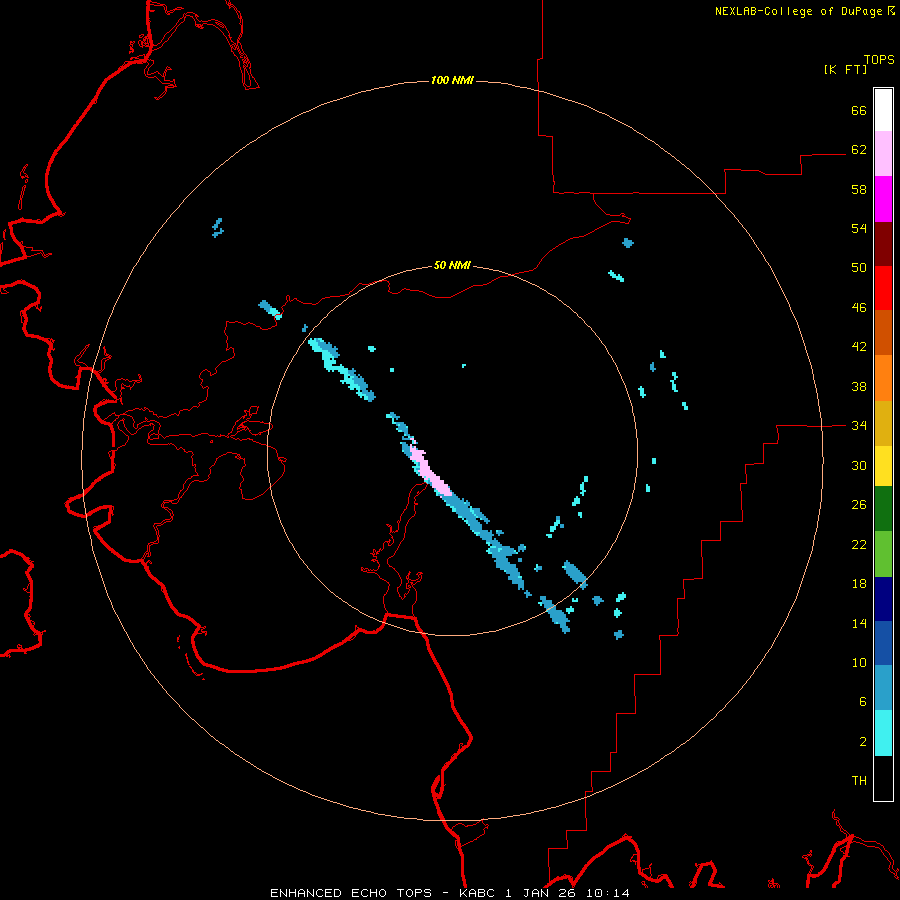900x900 pixels.
Task: Click the 22 value on the legend
Action: click(x=859, y=545)
